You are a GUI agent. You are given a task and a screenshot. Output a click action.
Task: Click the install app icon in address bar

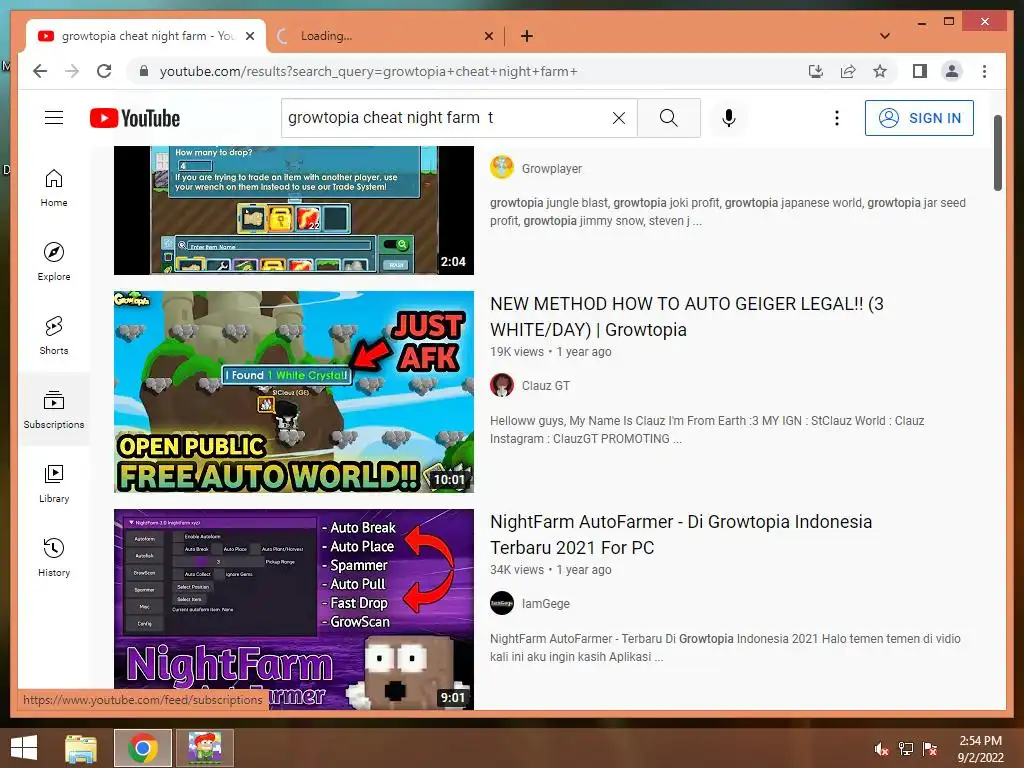click(x=816, y=71)
